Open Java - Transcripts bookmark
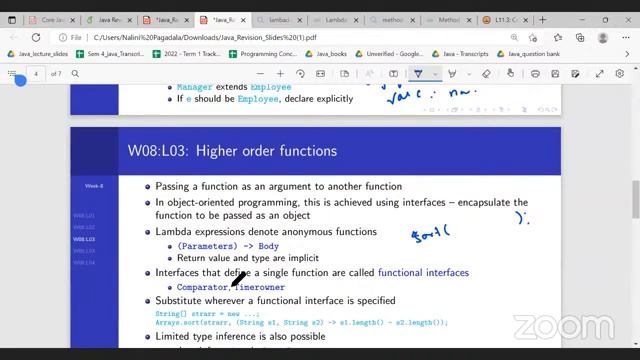Image resolution: width=640 pixels, height=360 pixels. 460,54
